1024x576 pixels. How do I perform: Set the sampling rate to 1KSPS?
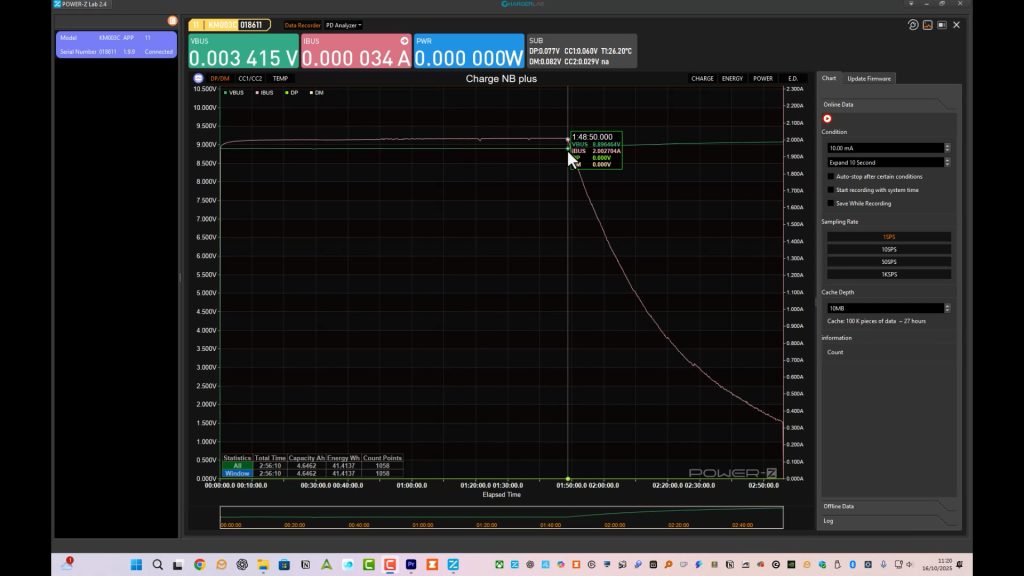pos(888,274)
